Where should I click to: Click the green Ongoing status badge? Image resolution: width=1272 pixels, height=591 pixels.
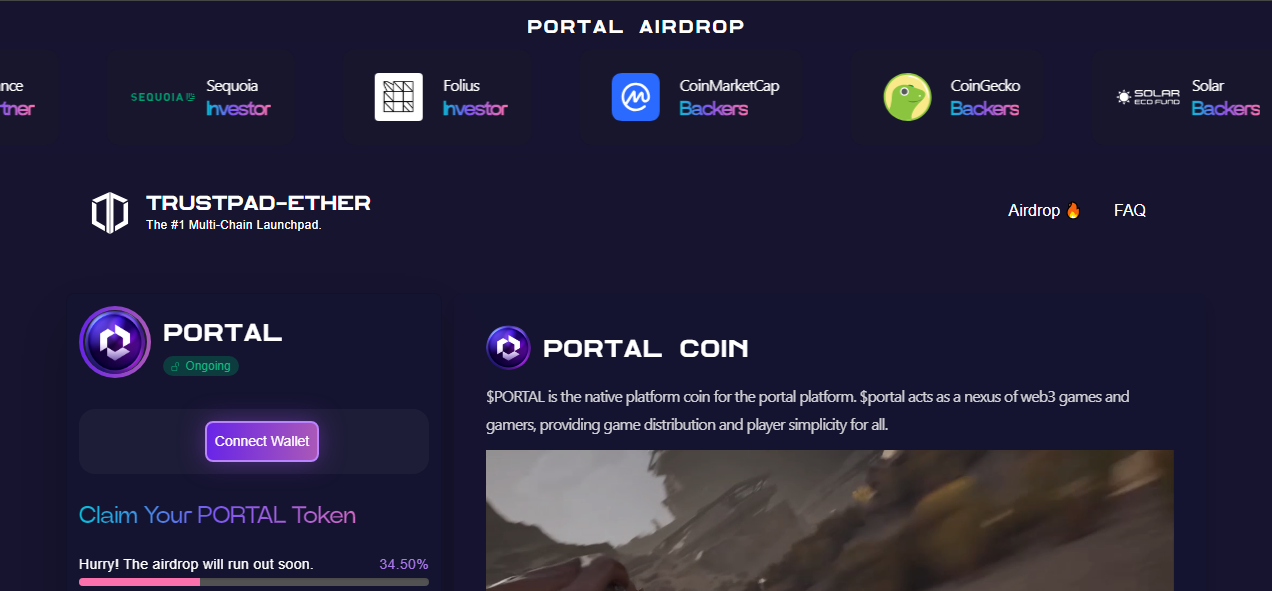click(x=201, y=366)
